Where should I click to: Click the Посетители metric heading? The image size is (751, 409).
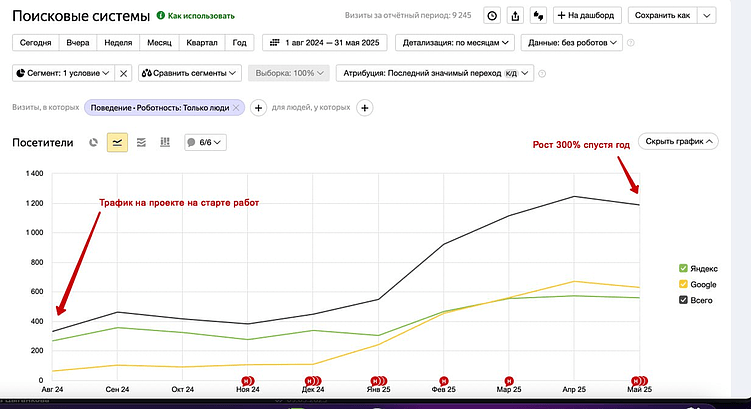click(43, 143)
